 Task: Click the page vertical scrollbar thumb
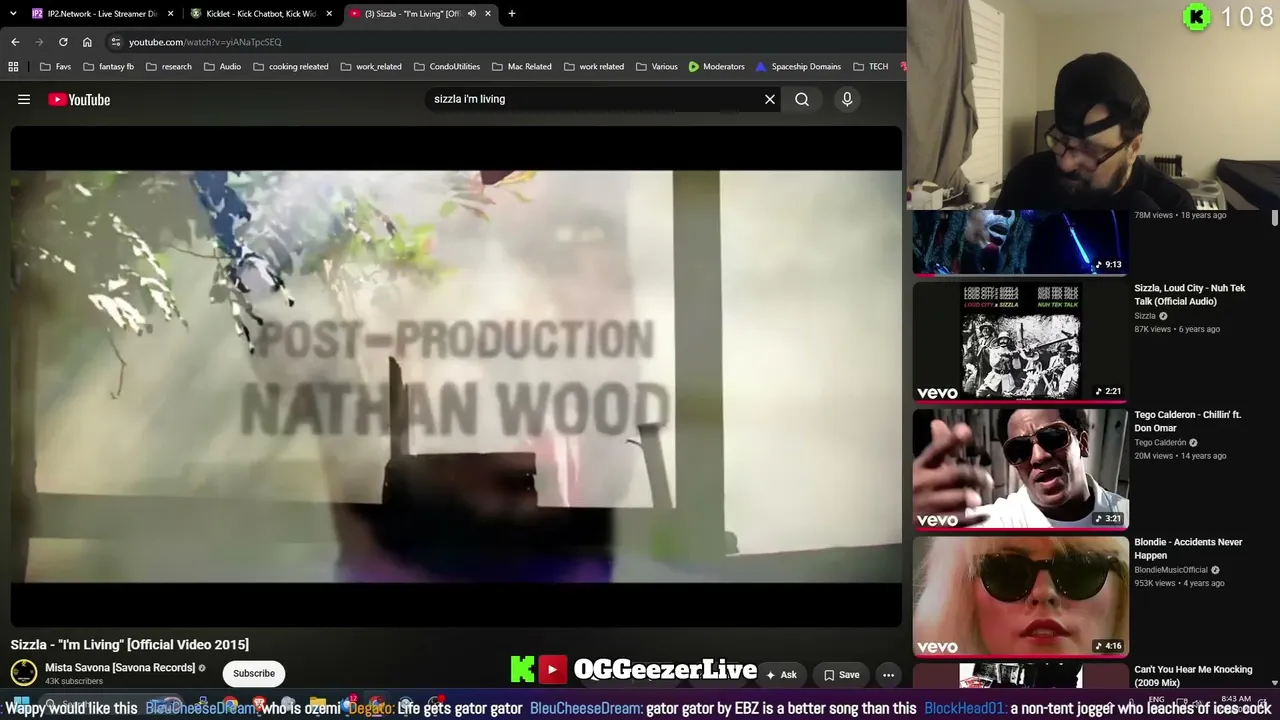[x=1275, y=218]
